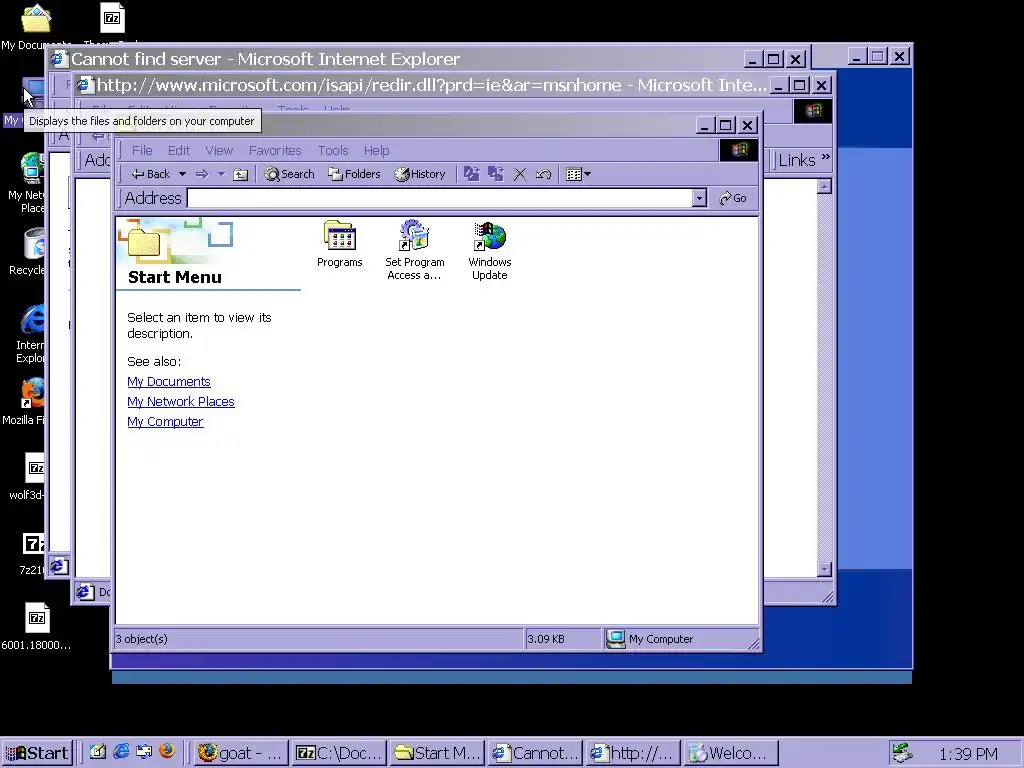Image resolution: width=1024 pixels, height=768 pixels.
Task: Click the Outlook Express quick launch icon
Action: click(x=144, y=752)
